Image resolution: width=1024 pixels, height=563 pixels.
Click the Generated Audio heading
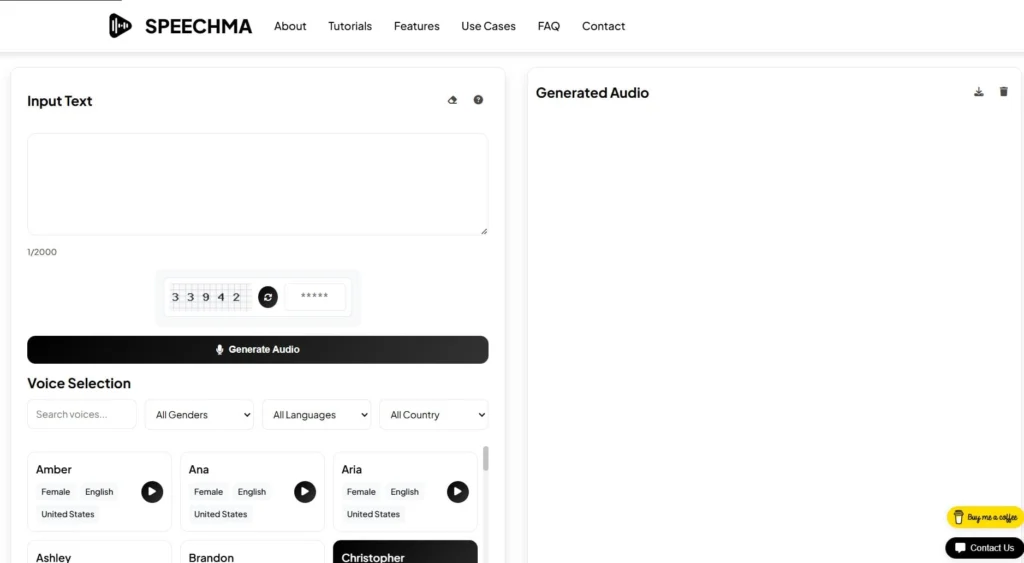592,93
